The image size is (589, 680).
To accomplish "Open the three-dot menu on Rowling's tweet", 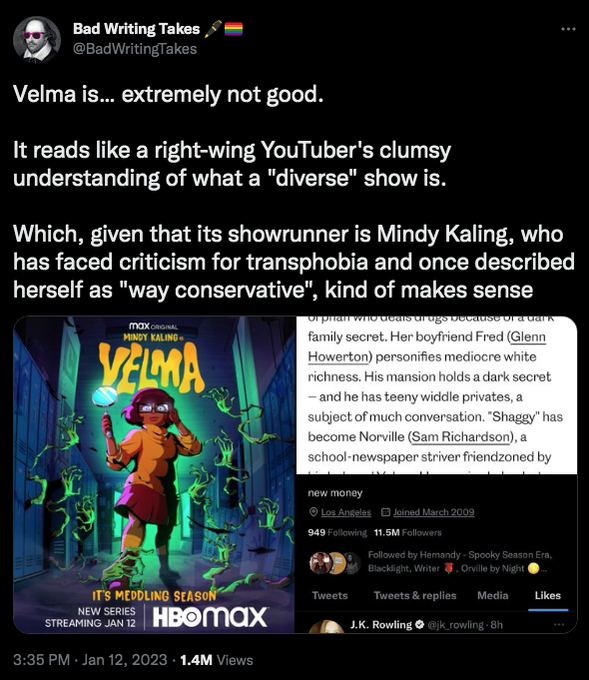I will click(x=559, y=624).
